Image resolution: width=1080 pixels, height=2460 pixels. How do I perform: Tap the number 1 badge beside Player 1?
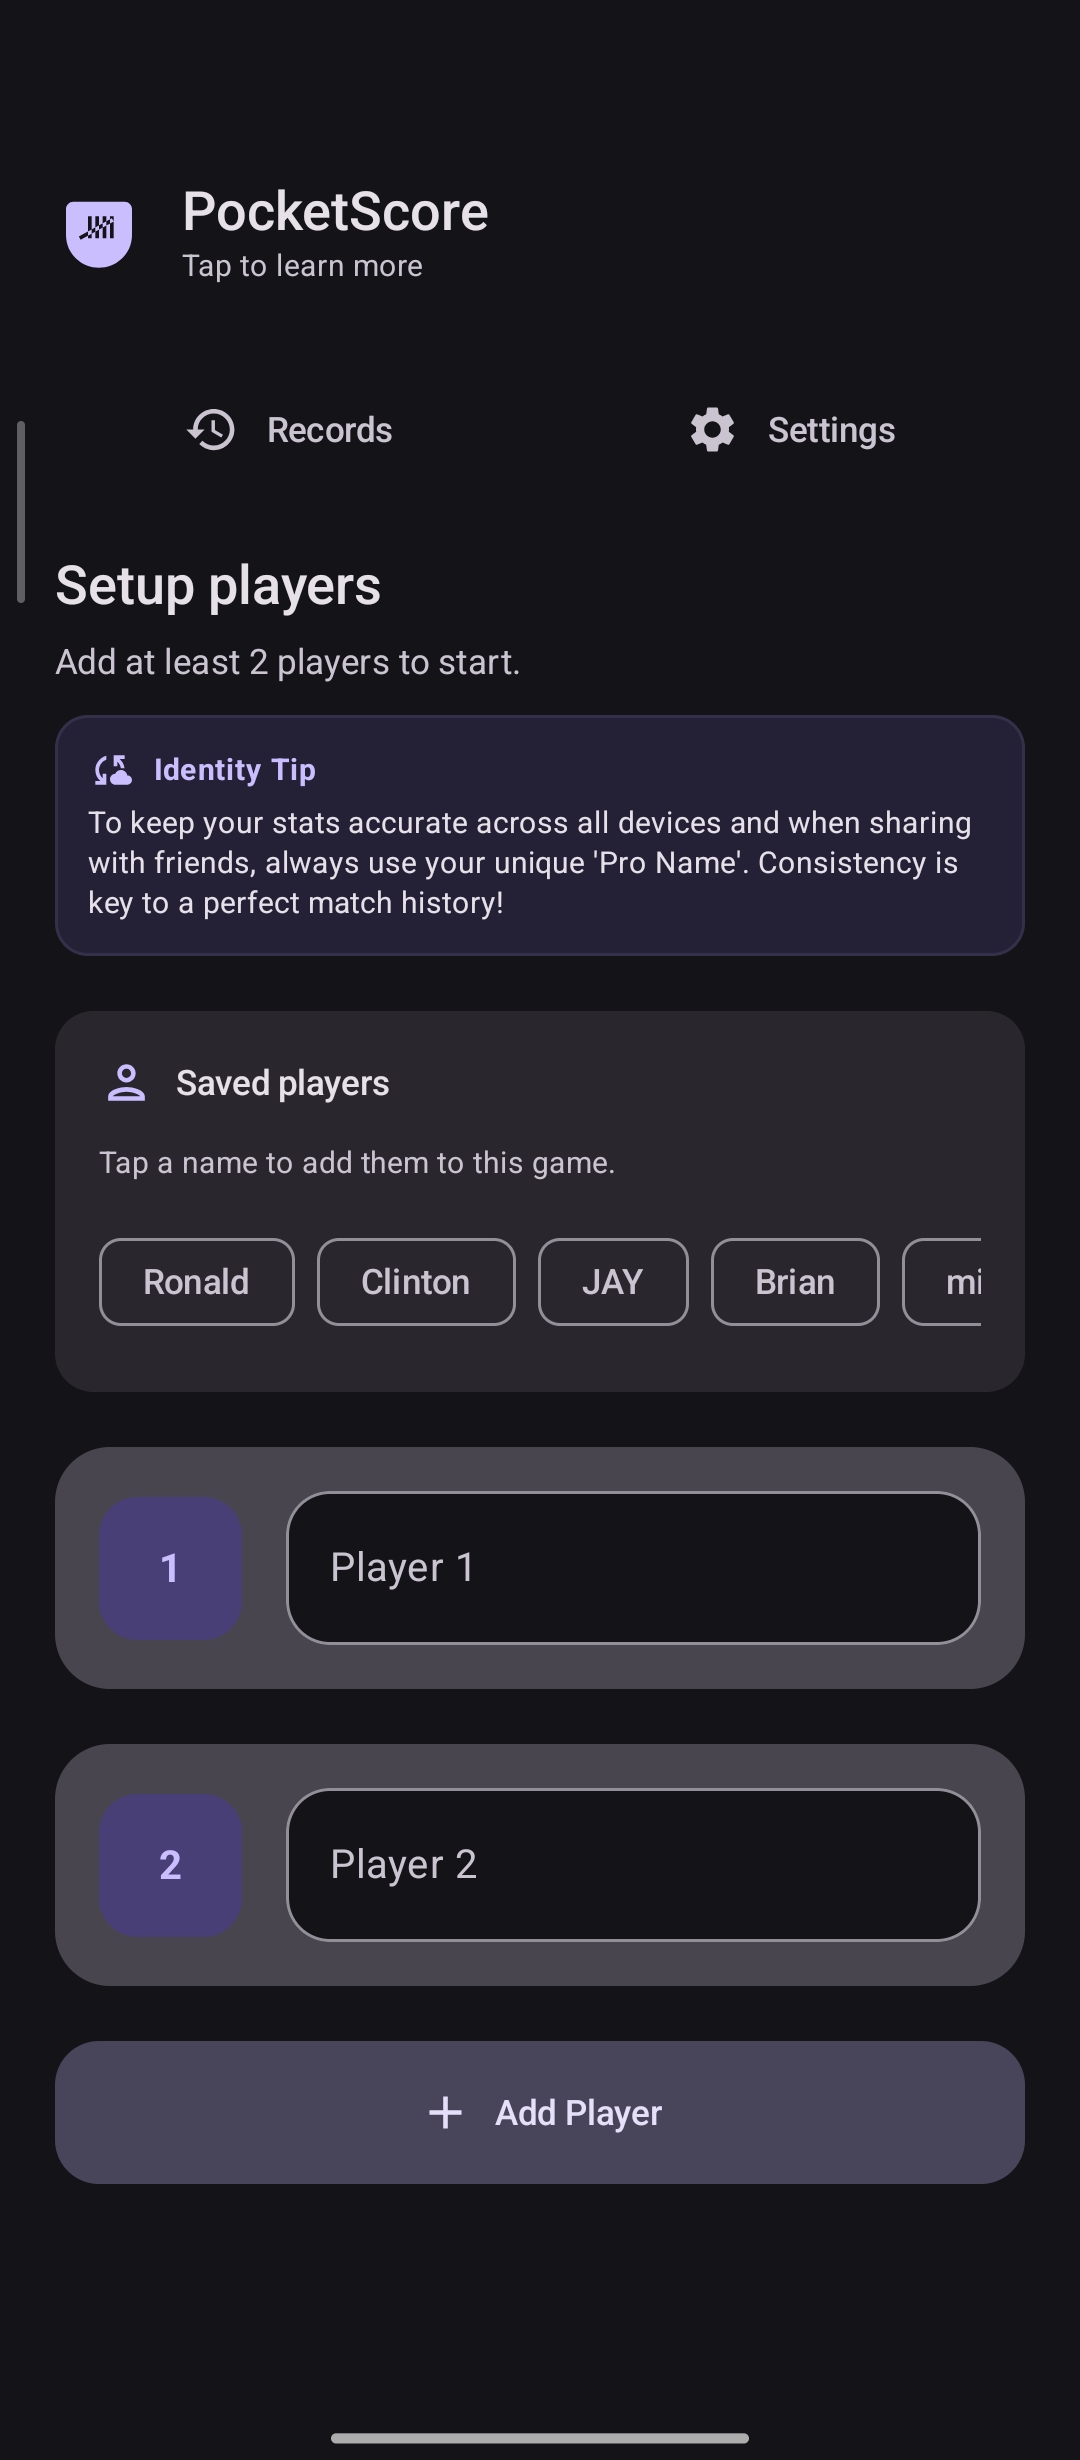(x=170, y=1567)
